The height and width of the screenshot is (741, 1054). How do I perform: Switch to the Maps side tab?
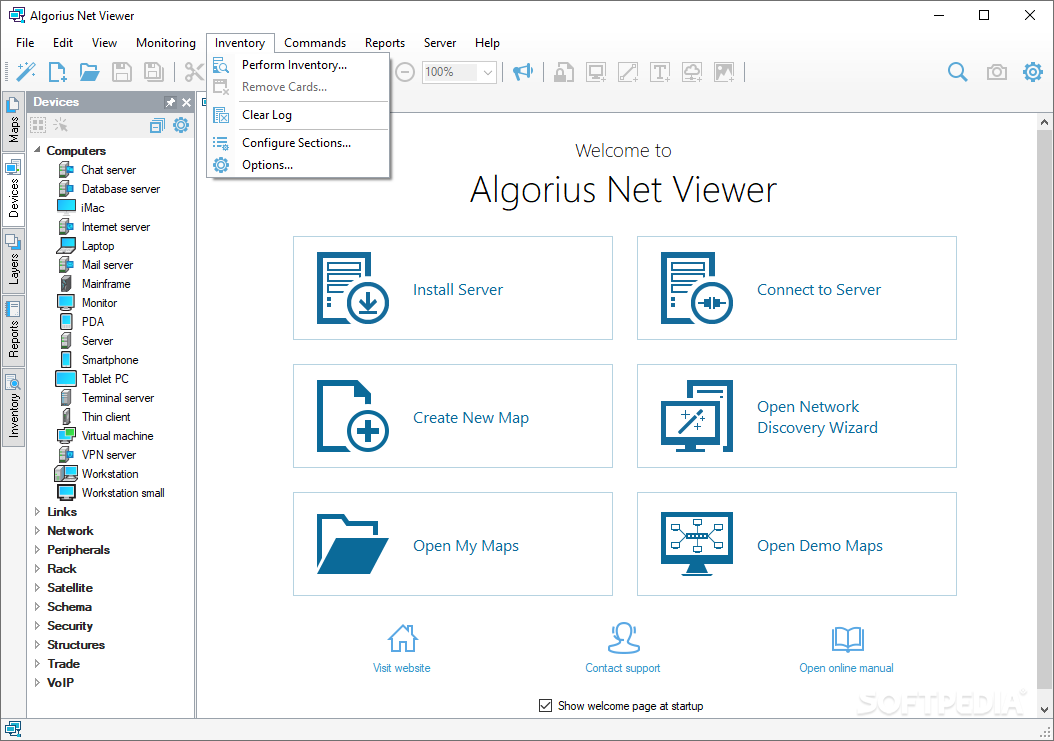coord(13,121)
